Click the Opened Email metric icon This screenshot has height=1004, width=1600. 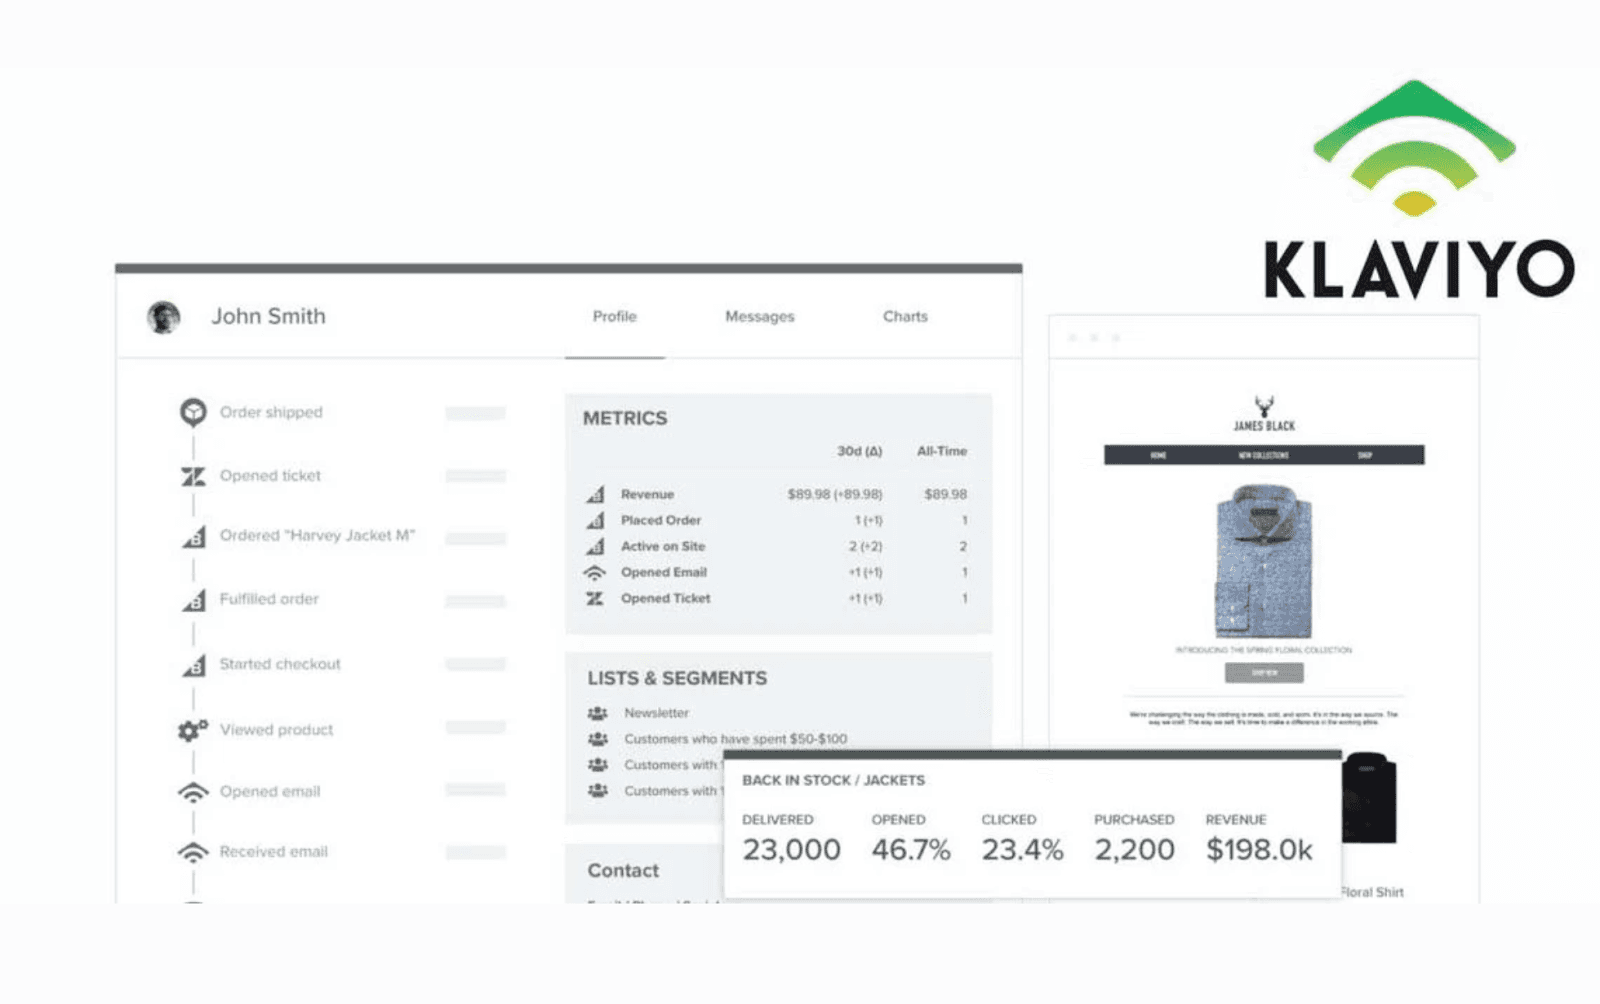click(595, 573)
